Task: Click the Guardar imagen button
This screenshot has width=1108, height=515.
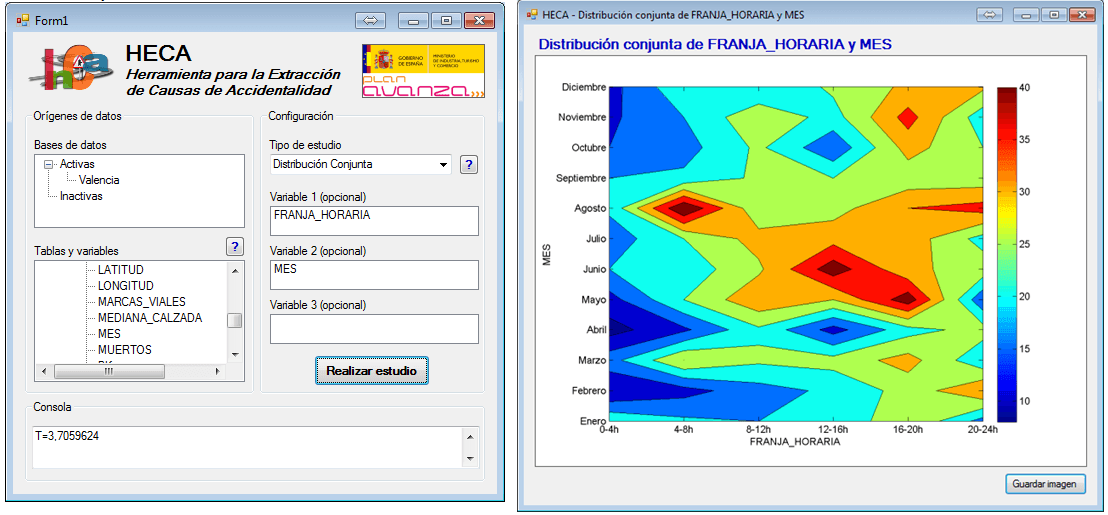Action: (x=1045, y=484)
